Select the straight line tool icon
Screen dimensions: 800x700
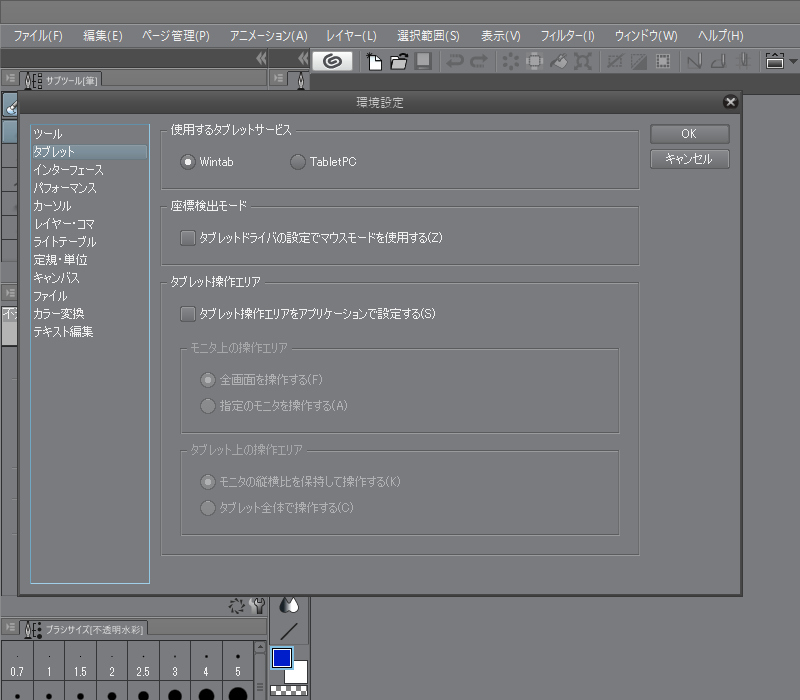tap(289, 631)
